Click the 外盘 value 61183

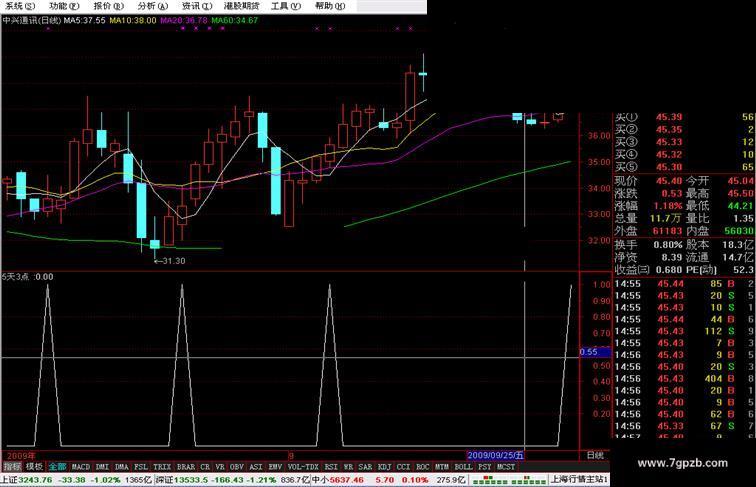667,231
